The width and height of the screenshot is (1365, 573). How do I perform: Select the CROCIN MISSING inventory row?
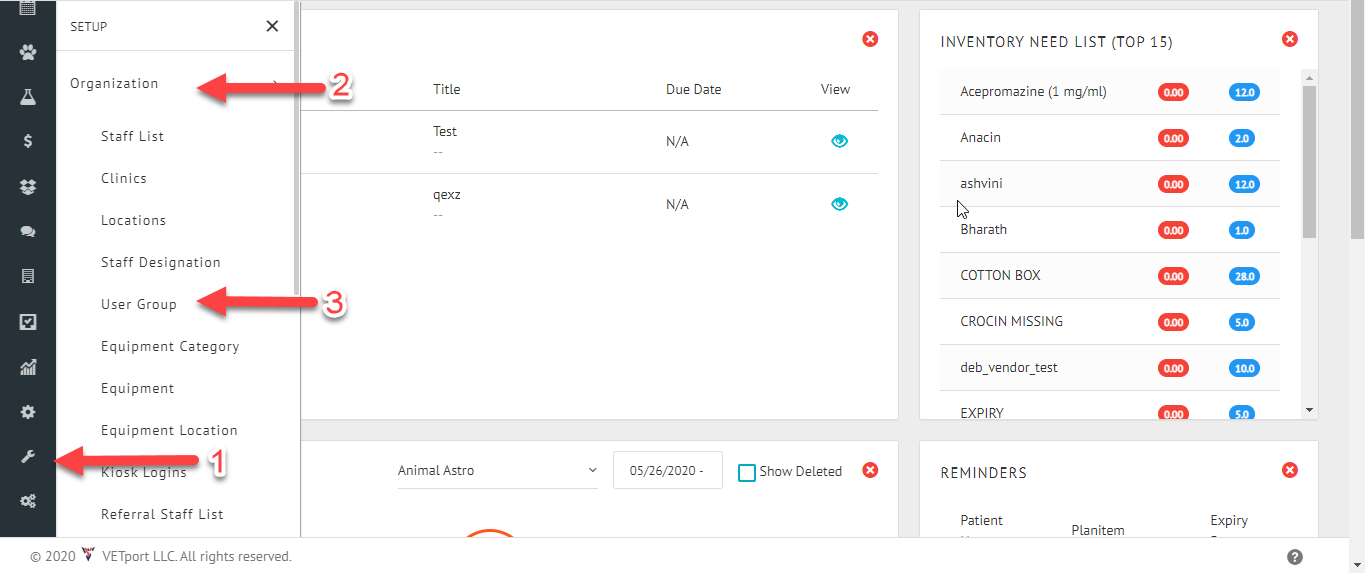(x=1110, y=322)
